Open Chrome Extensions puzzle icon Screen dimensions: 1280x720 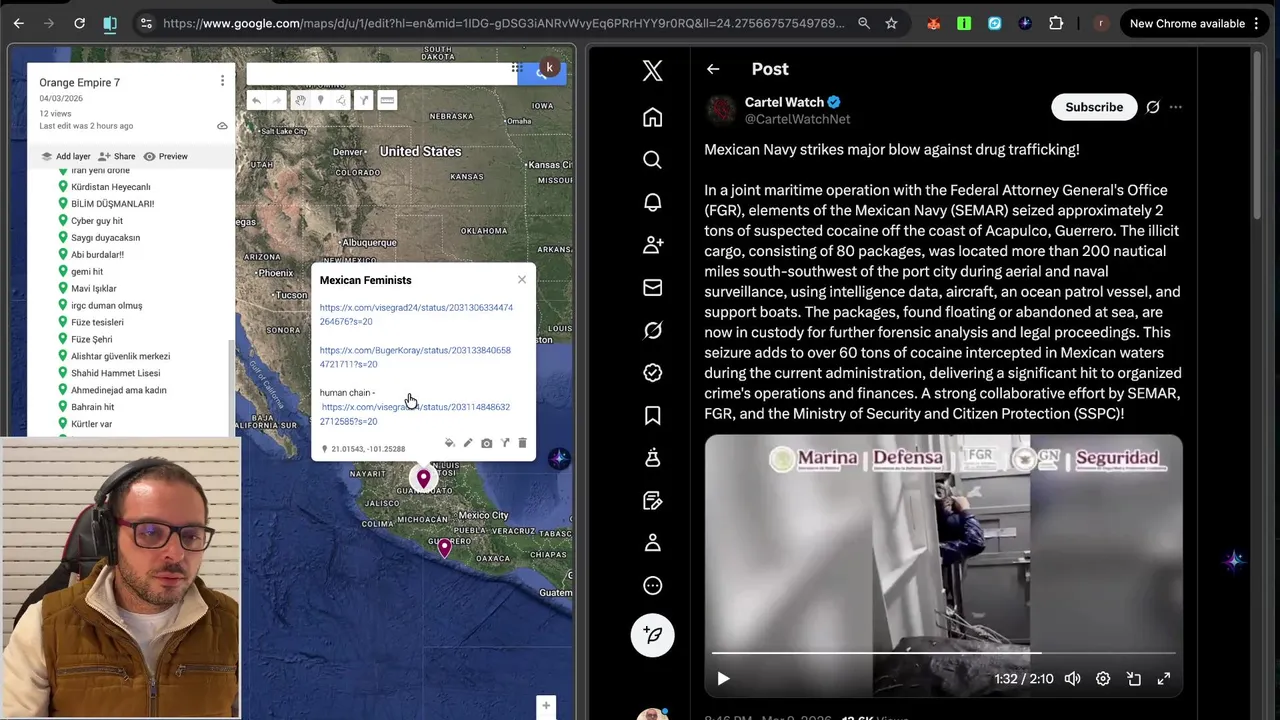tap(1056, 23)
